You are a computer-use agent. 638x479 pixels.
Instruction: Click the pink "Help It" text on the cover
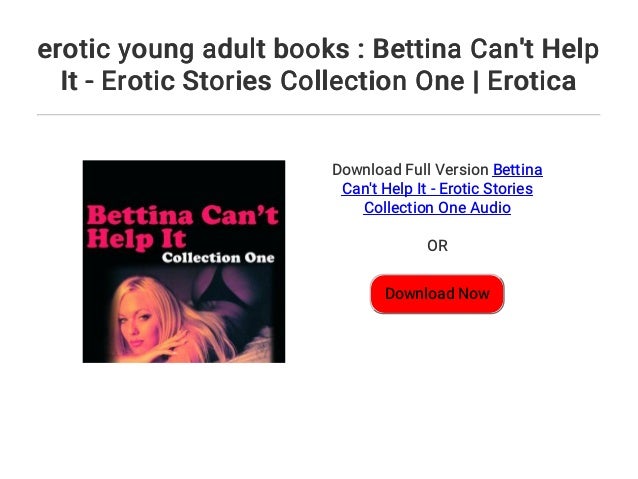click(x=136, y=238)
